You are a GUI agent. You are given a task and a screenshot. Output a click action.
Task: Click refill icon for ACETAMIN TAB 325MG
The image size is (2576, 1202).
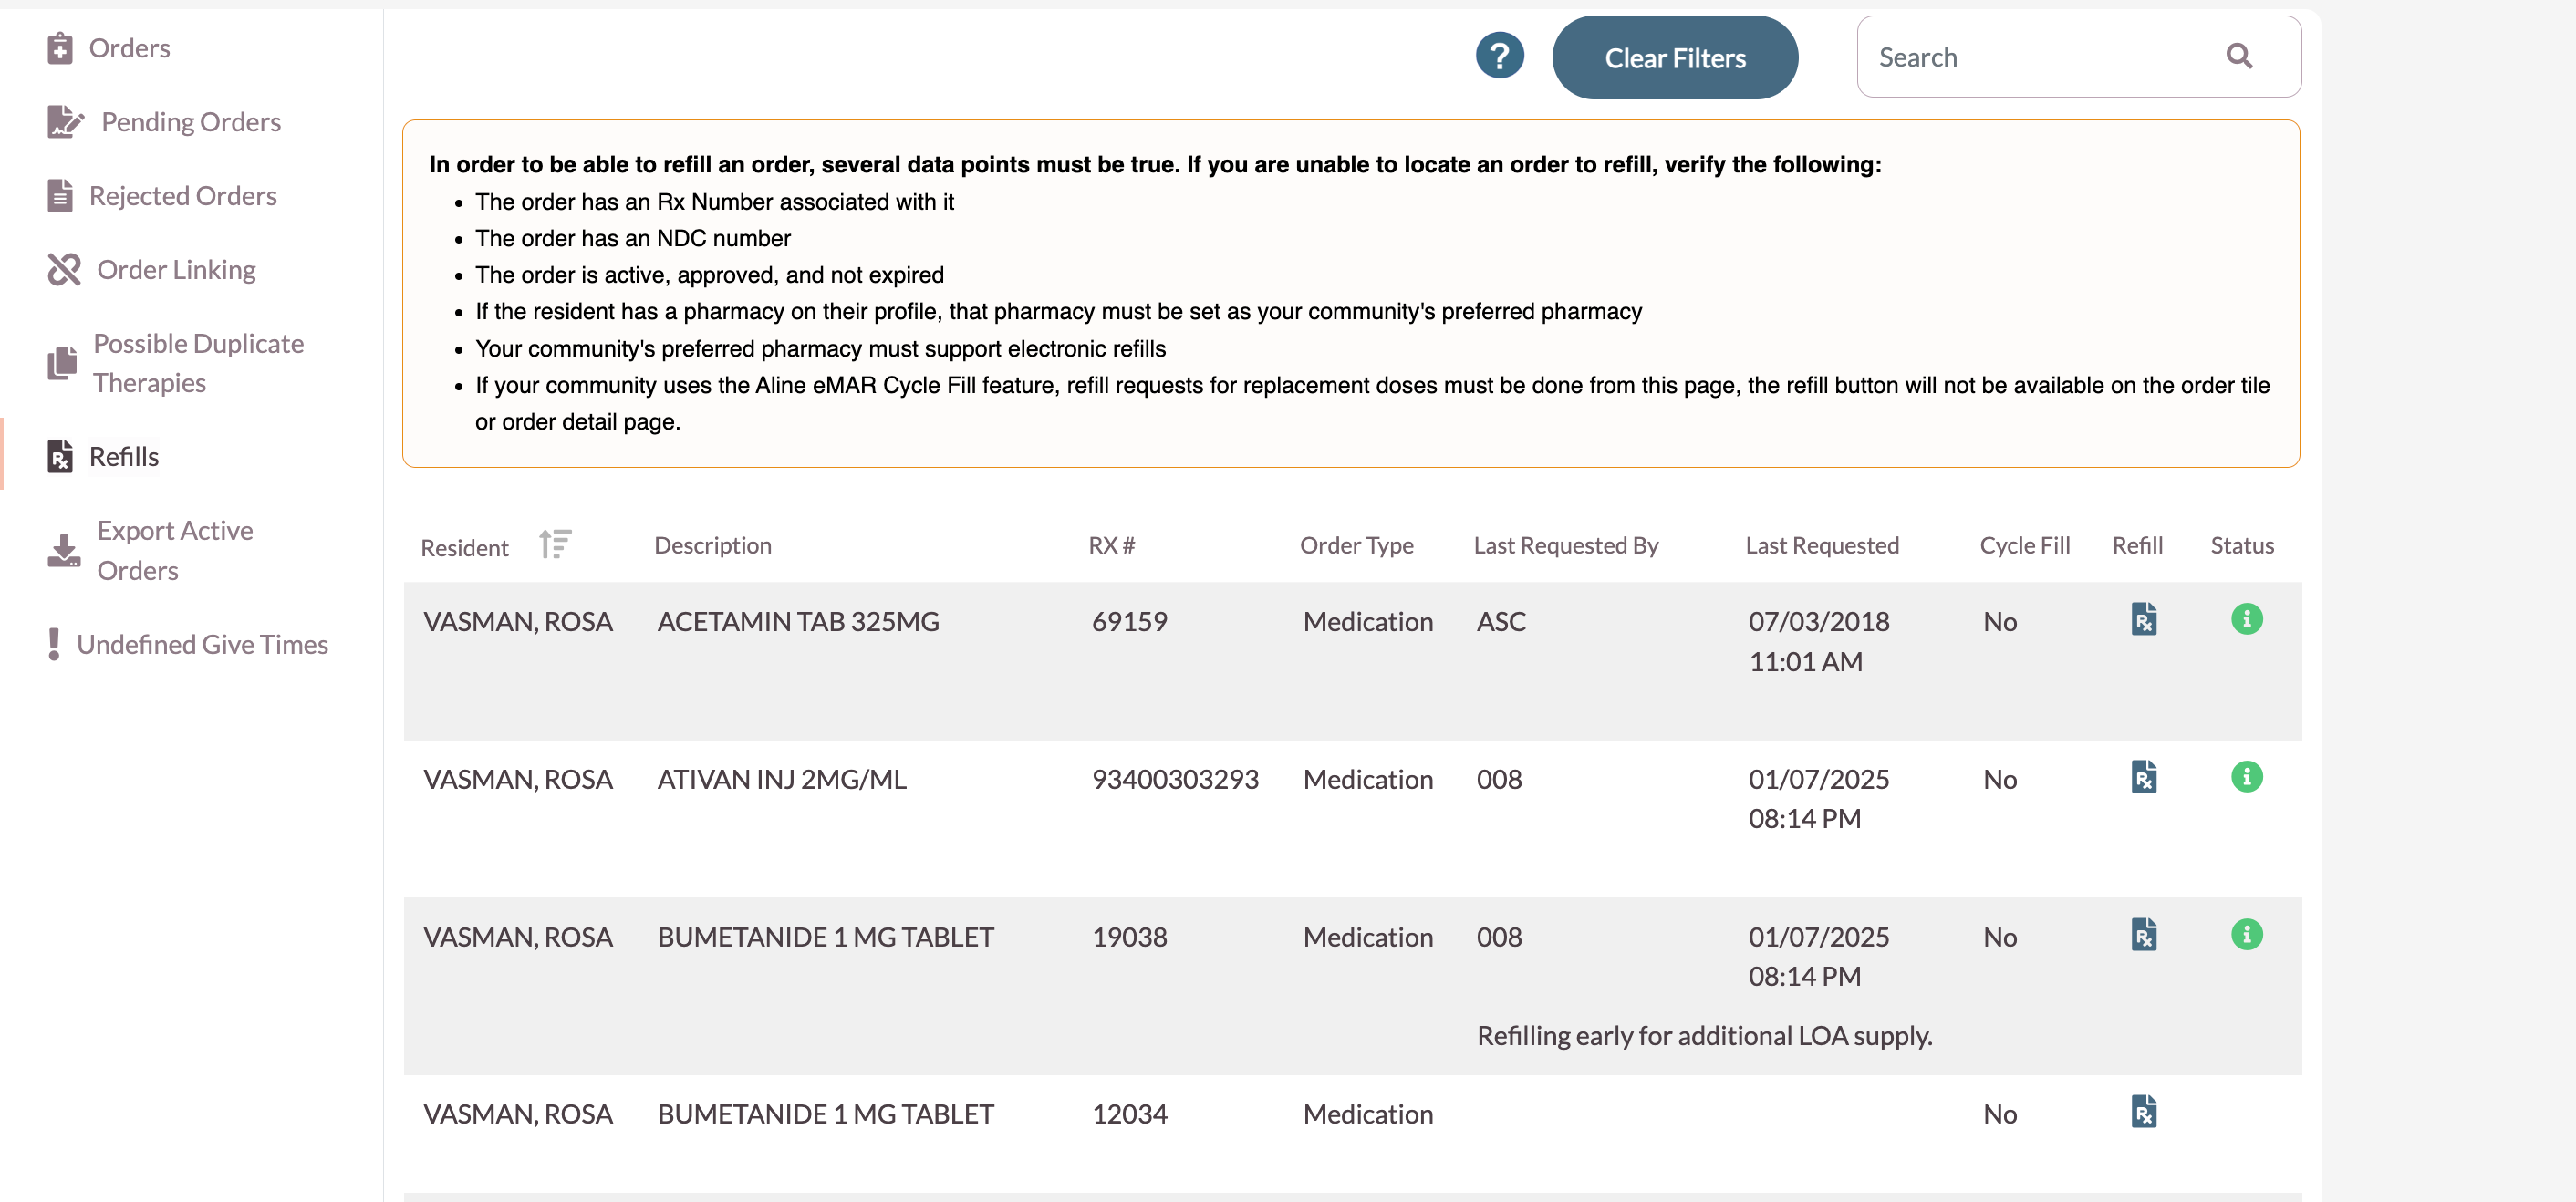2143,619
